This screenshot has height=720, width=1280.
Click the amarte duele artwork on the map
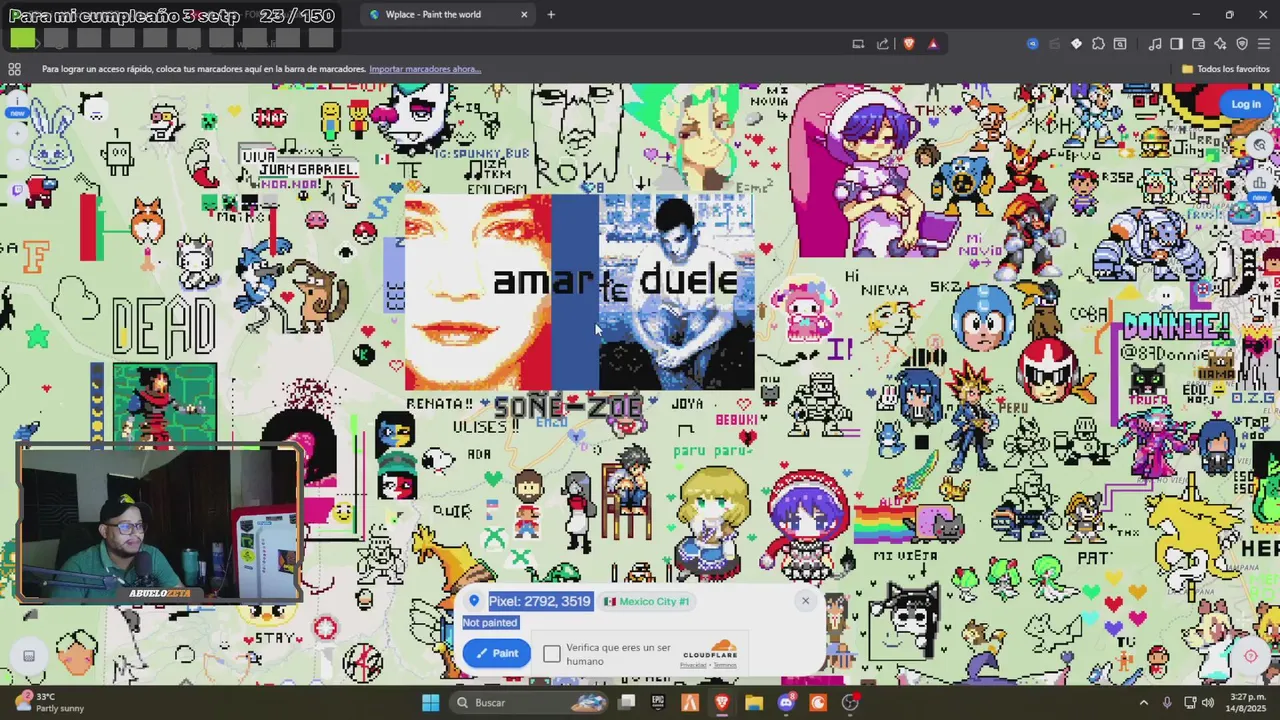click(579, 291)
